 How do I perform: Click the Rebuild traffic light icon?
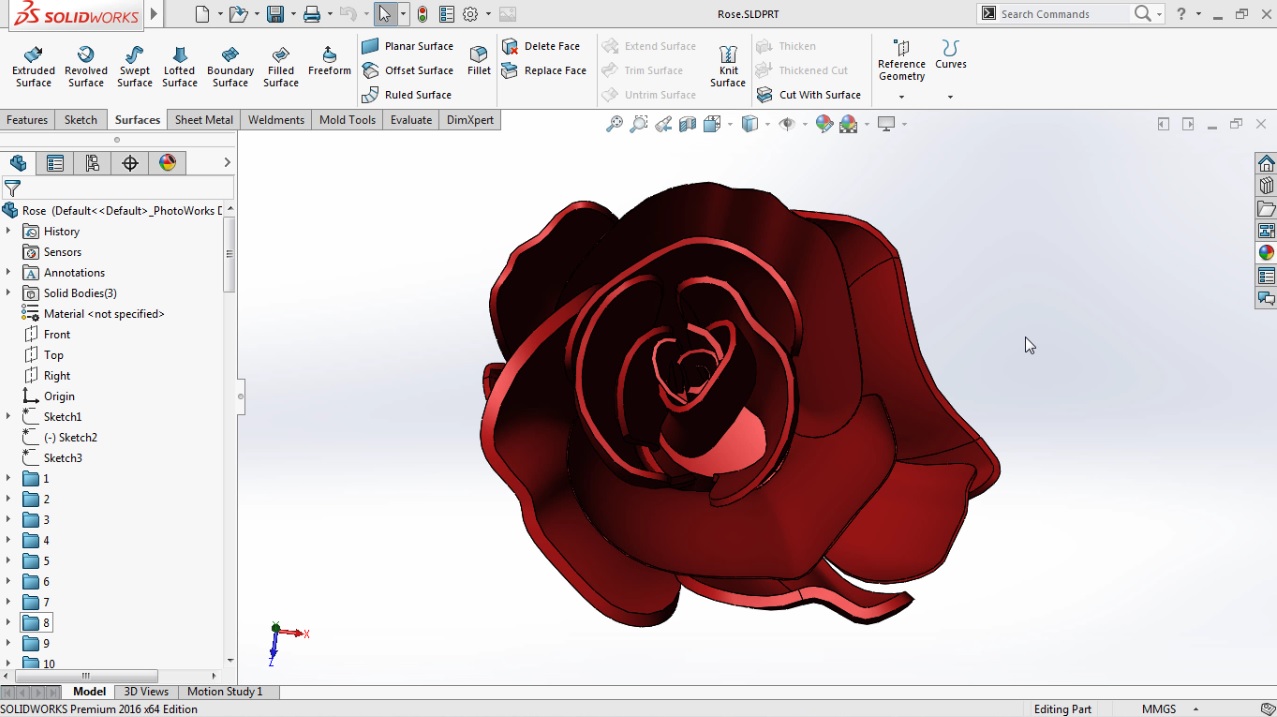(422, 14)
